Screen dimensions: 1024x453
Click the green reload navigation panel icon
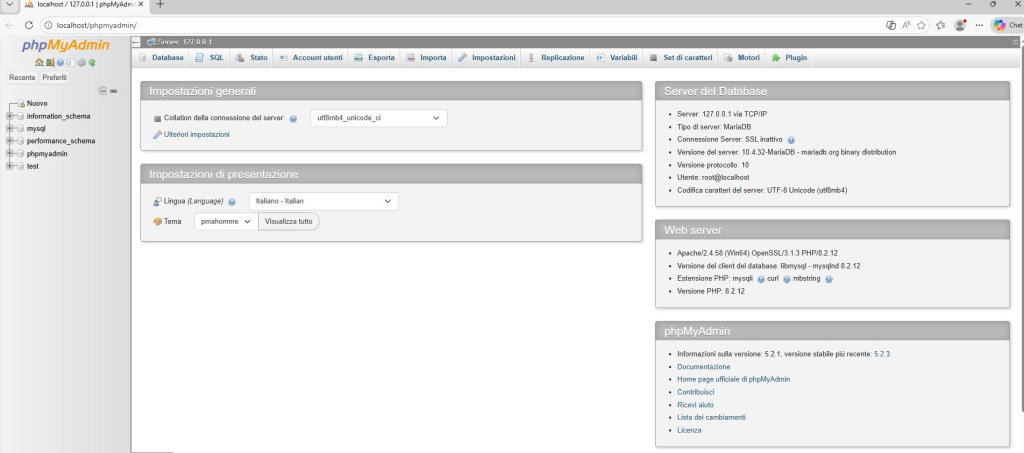tap(92, 62)
